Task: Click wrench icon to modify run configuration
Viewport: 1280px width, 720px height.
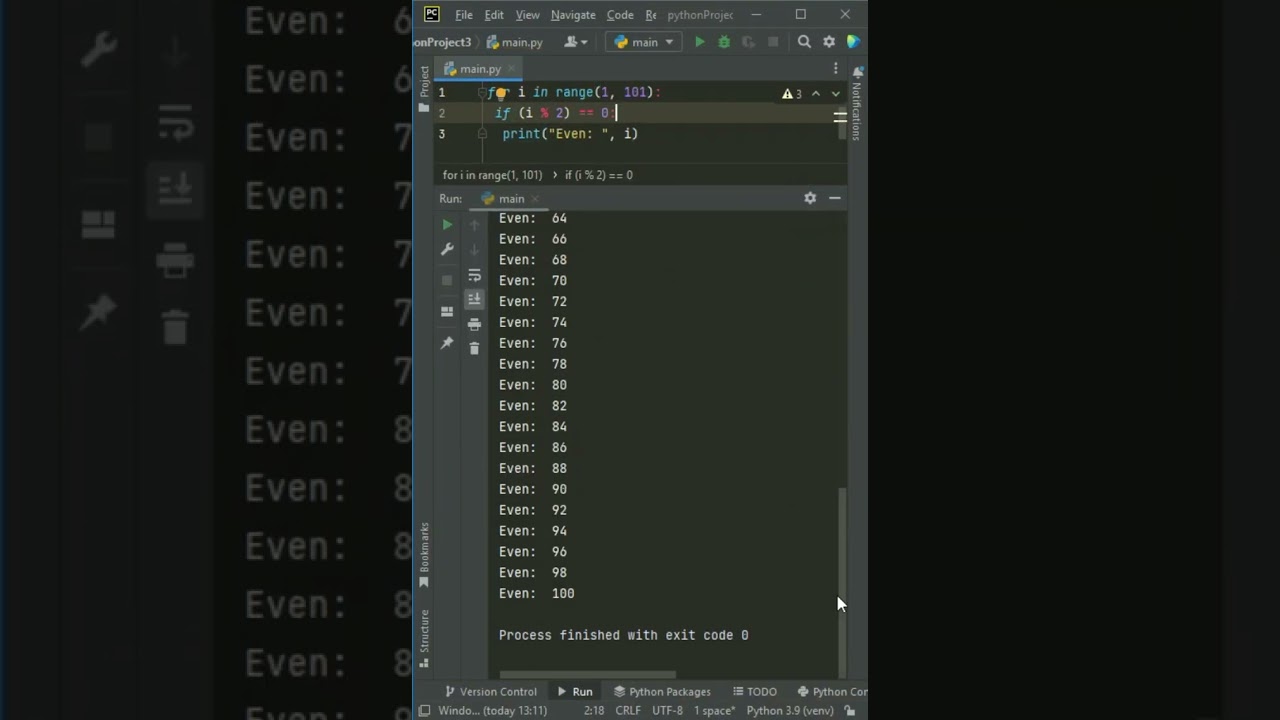Action: (x=447, y=249)
